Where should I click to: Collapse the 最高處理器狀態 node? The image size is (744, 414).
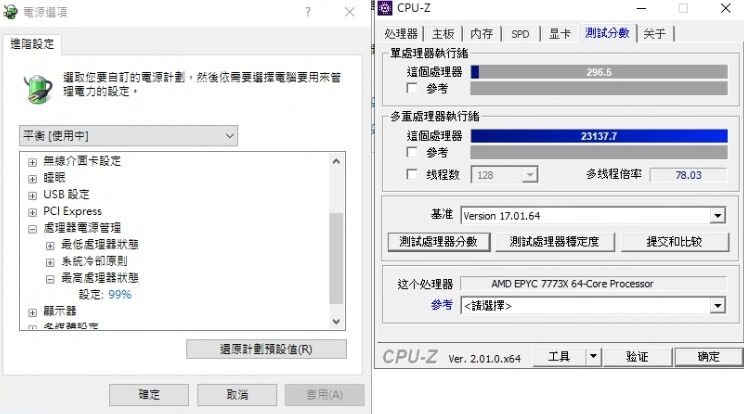click(50, 279)
